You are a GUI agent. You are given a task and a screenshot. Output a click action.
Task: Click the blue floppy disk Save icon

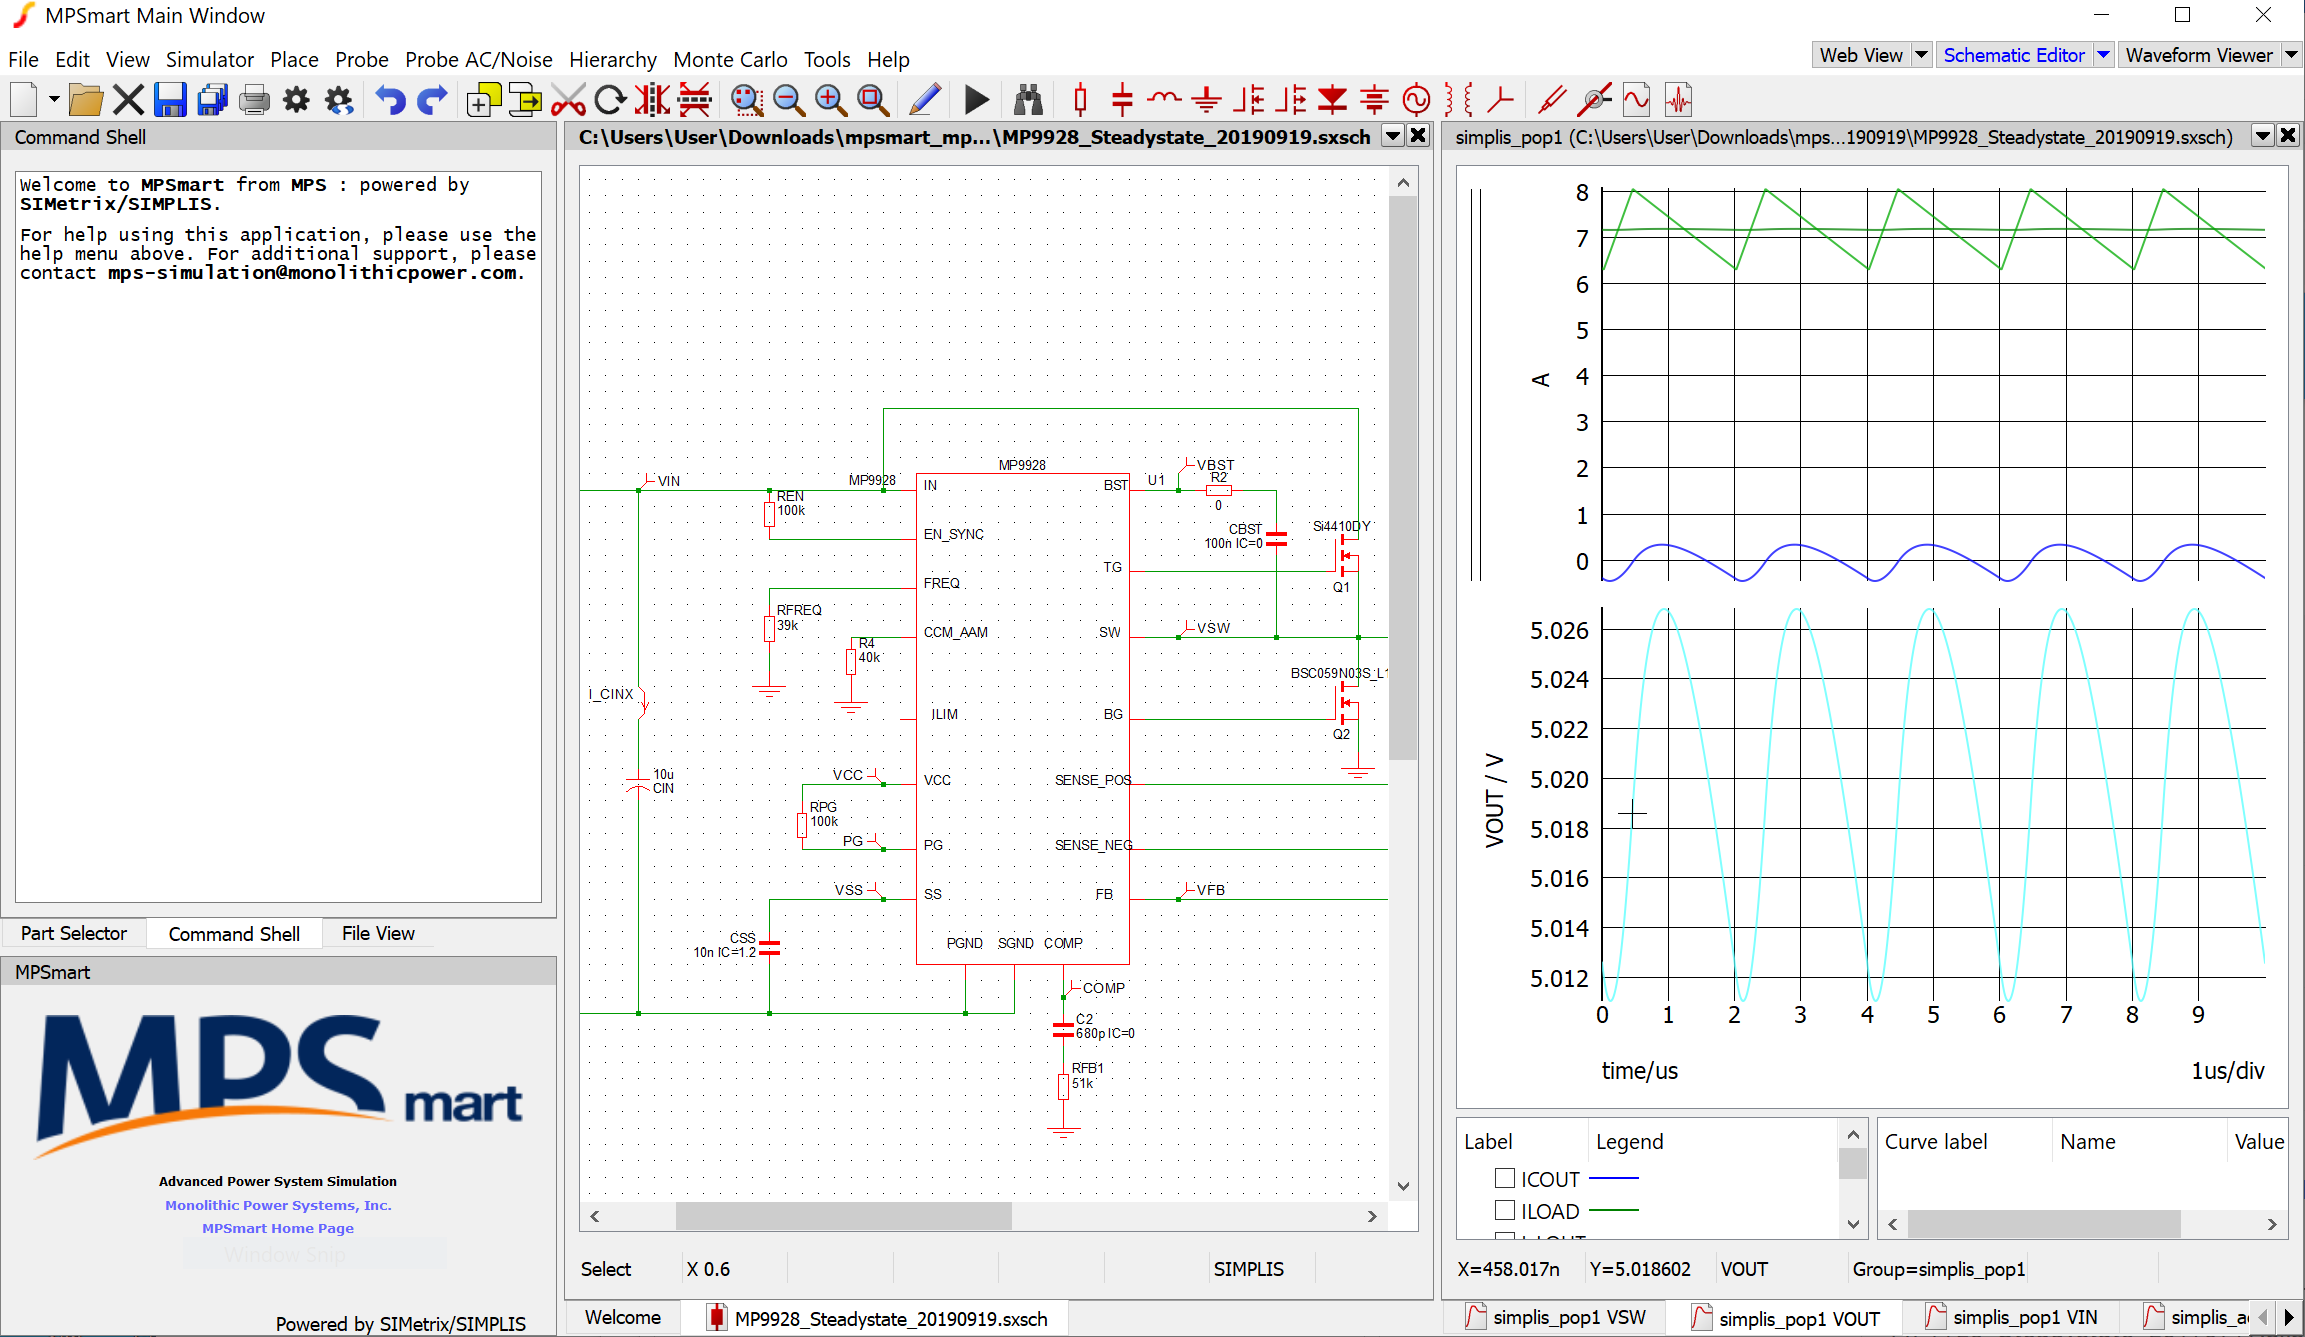tap(170, 100)
